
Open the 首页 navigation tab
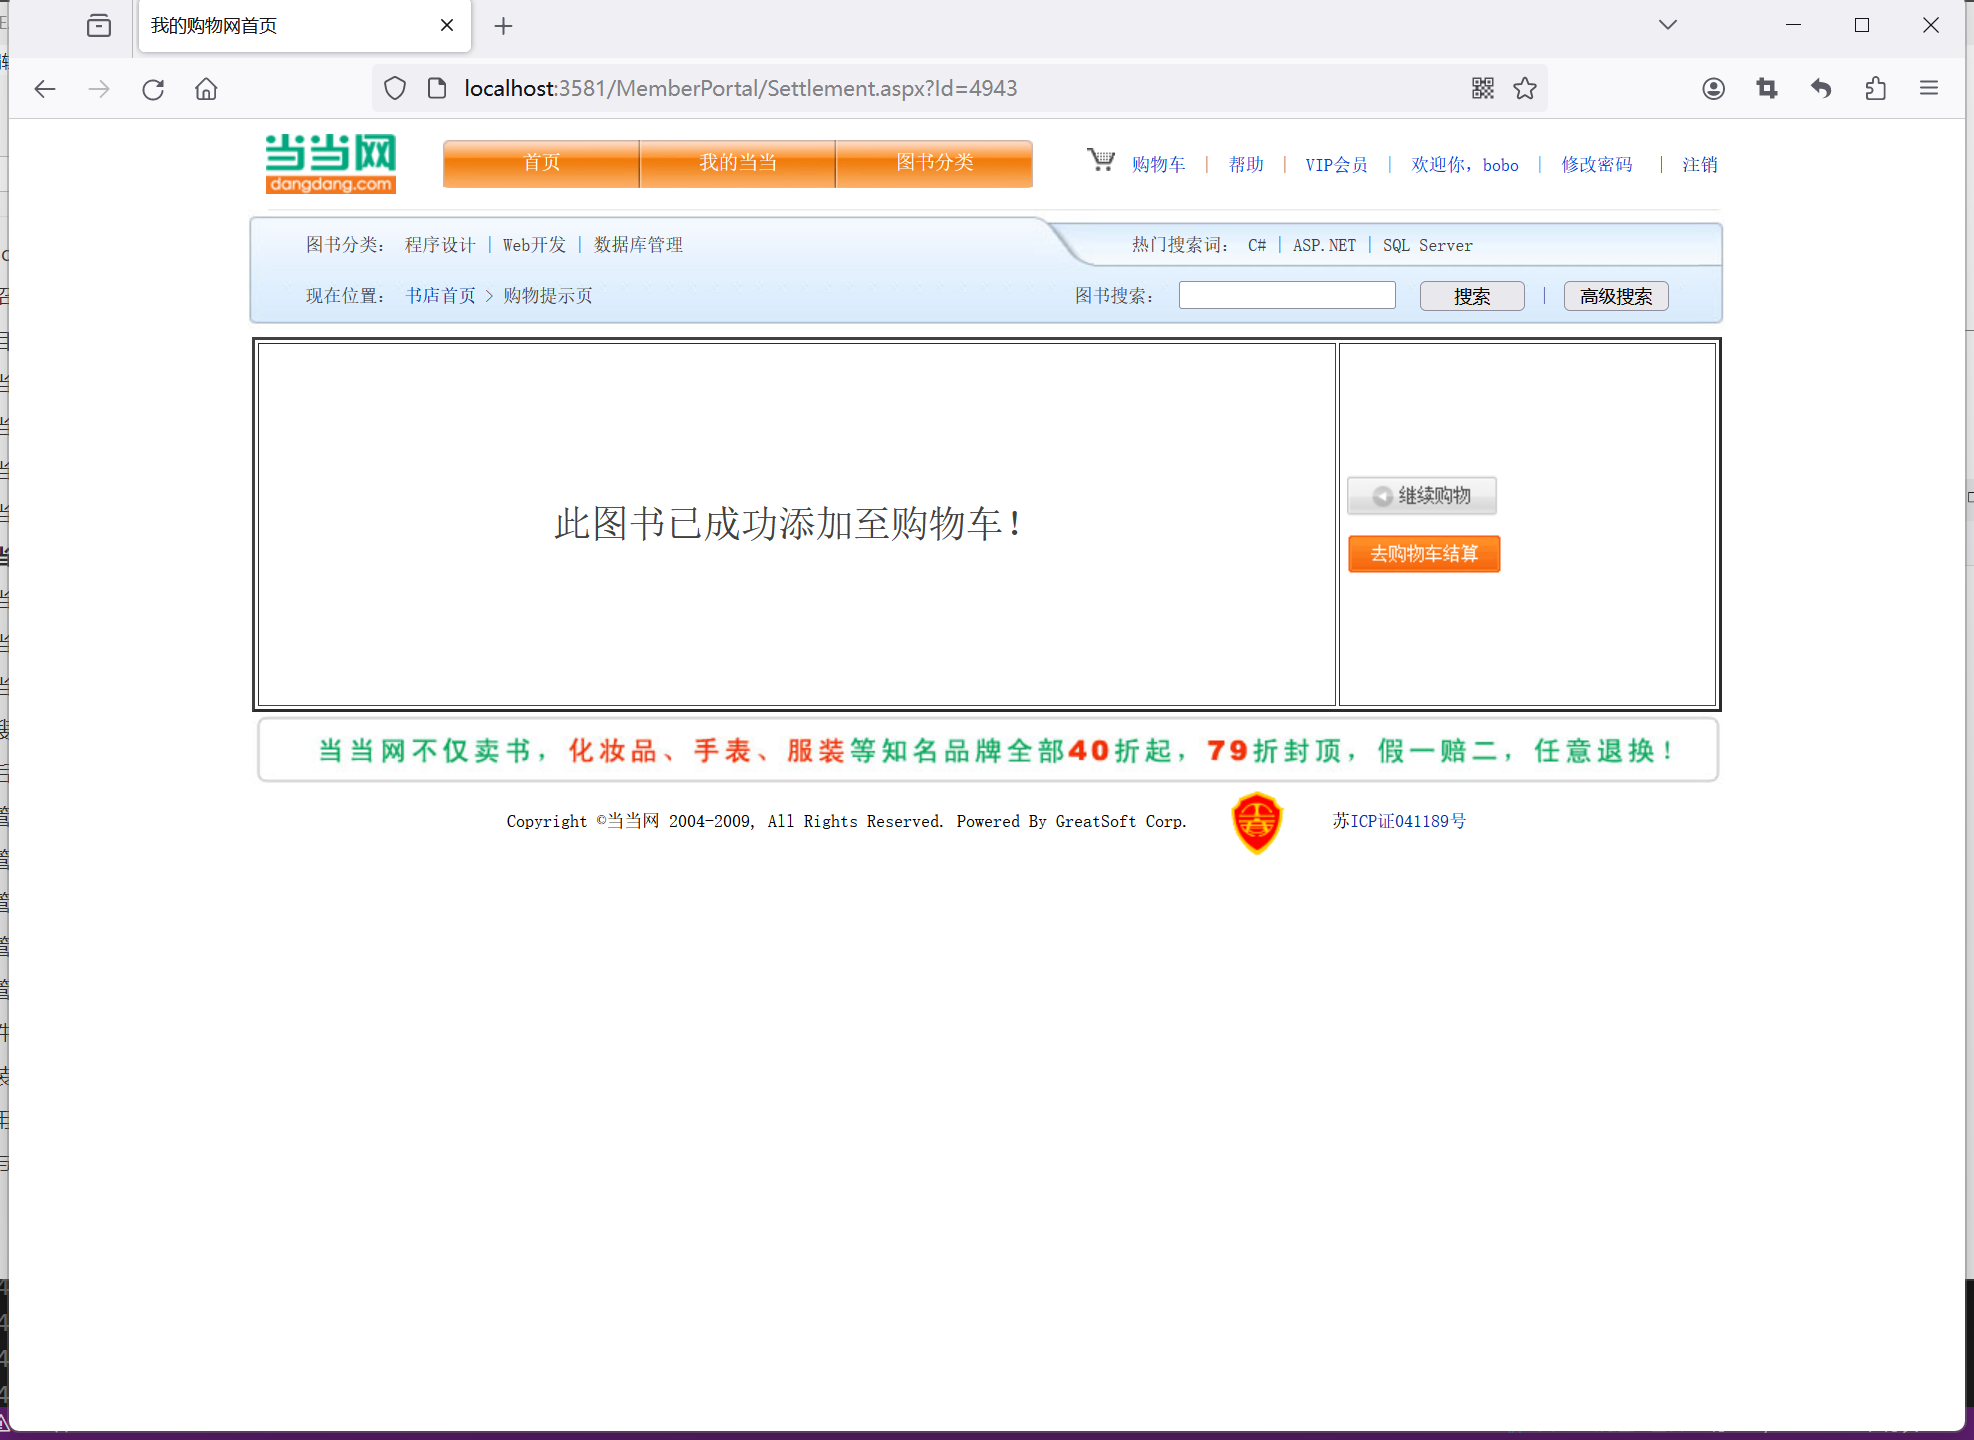click(541, 163)
